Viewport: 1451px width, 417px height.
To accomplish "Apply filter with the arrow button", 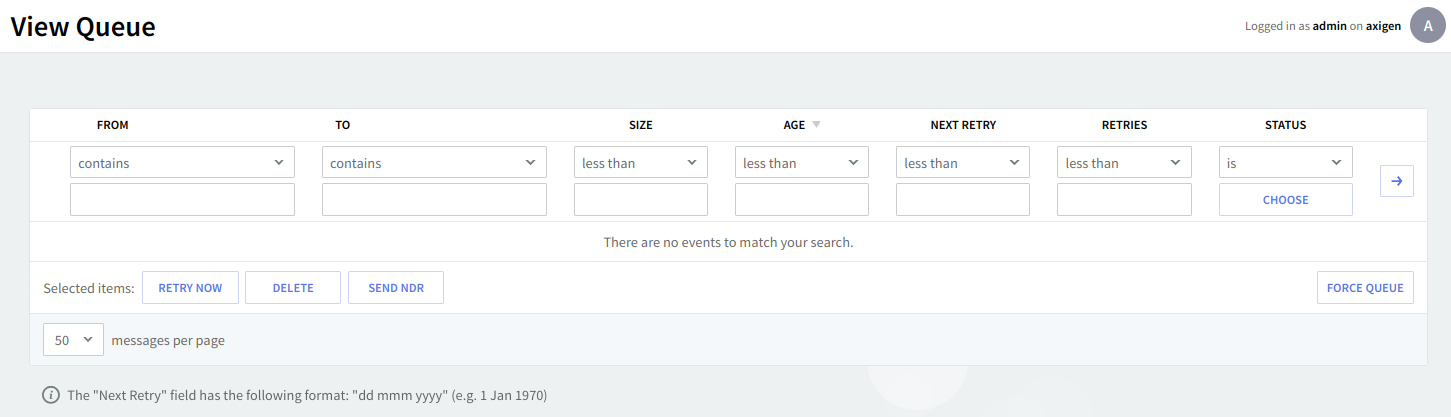I will 1396,181.
